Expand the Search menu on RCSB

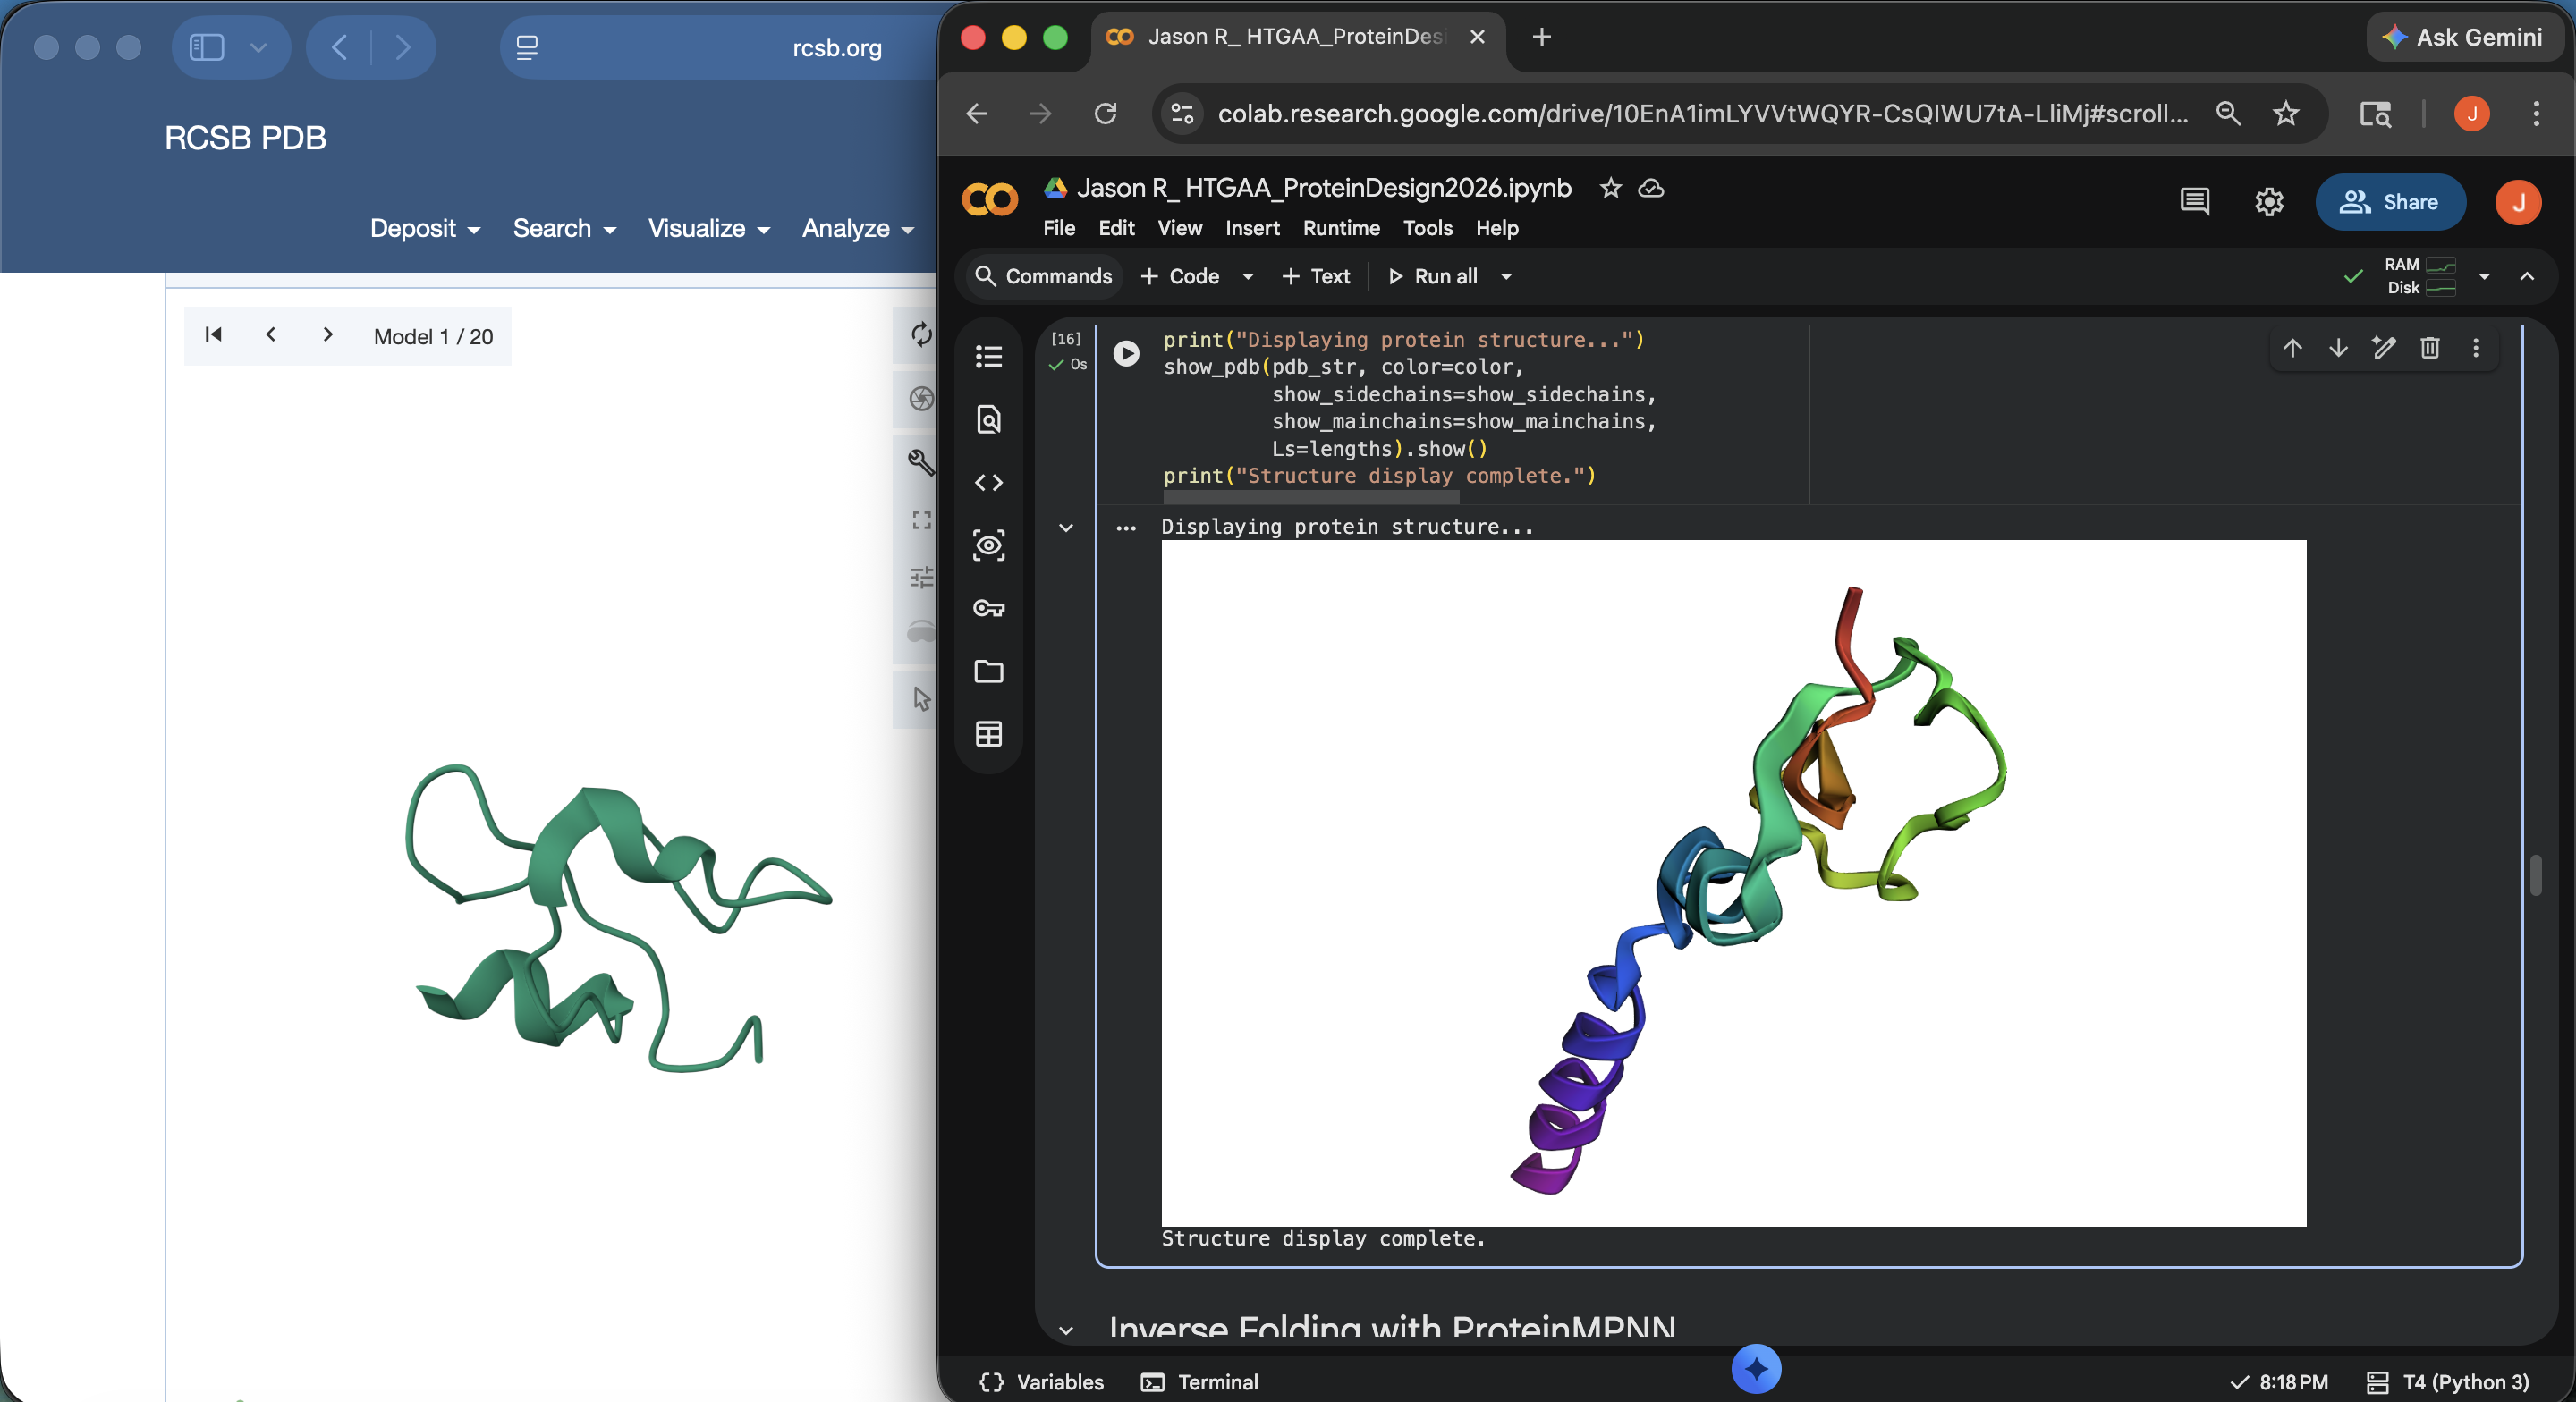coord(564,229)
